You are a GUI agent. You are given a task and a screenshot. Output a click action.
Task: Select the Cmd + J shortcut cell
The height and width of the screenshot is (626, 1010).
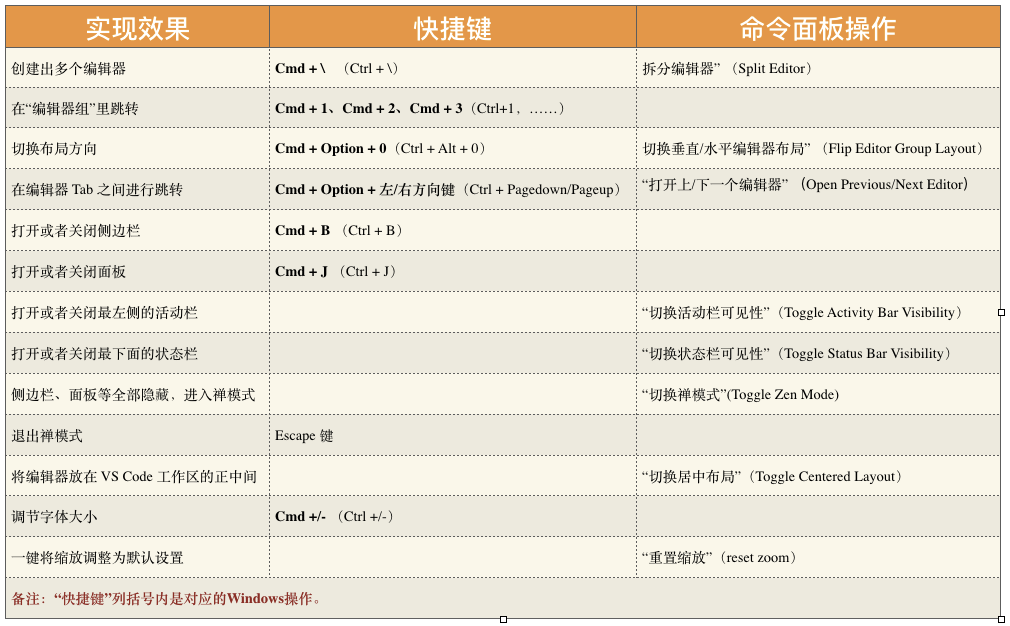click(453, 271)
